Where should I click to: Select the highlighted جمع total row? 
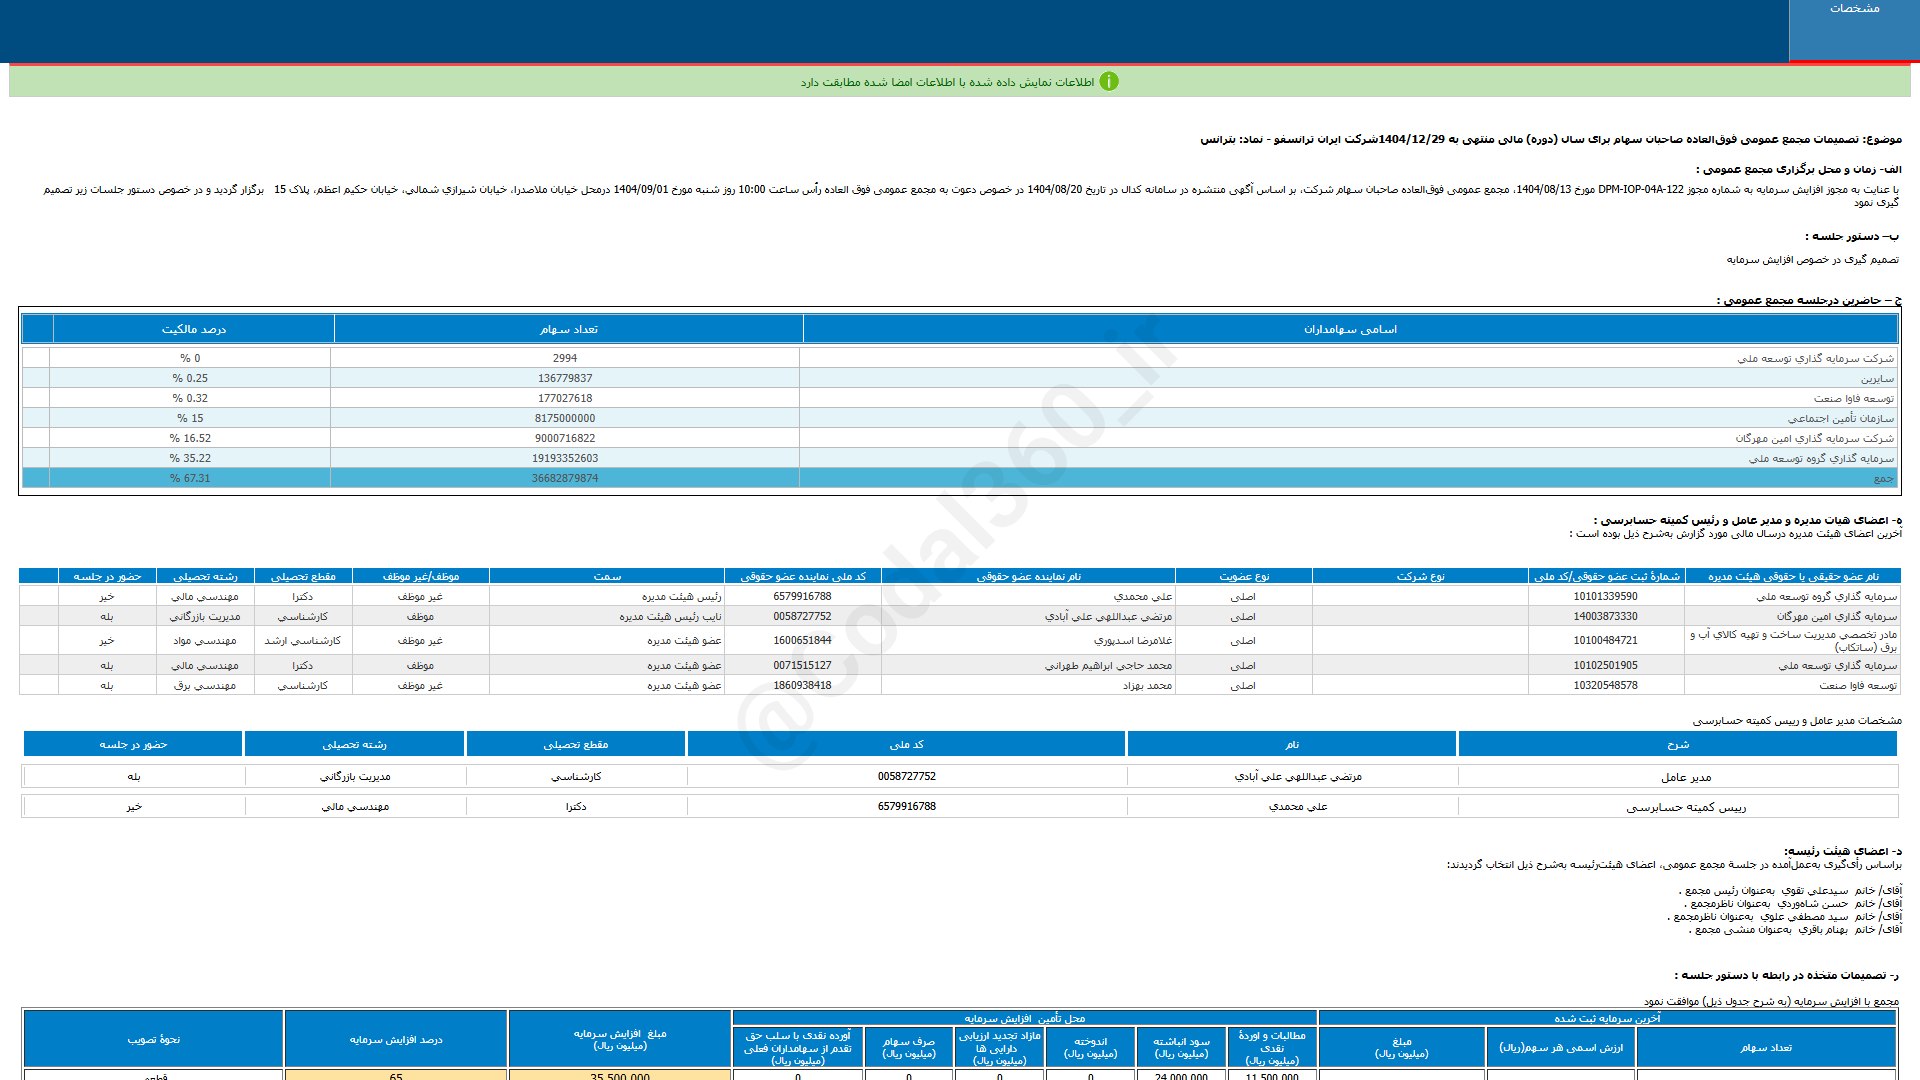(x=960, y=478)
